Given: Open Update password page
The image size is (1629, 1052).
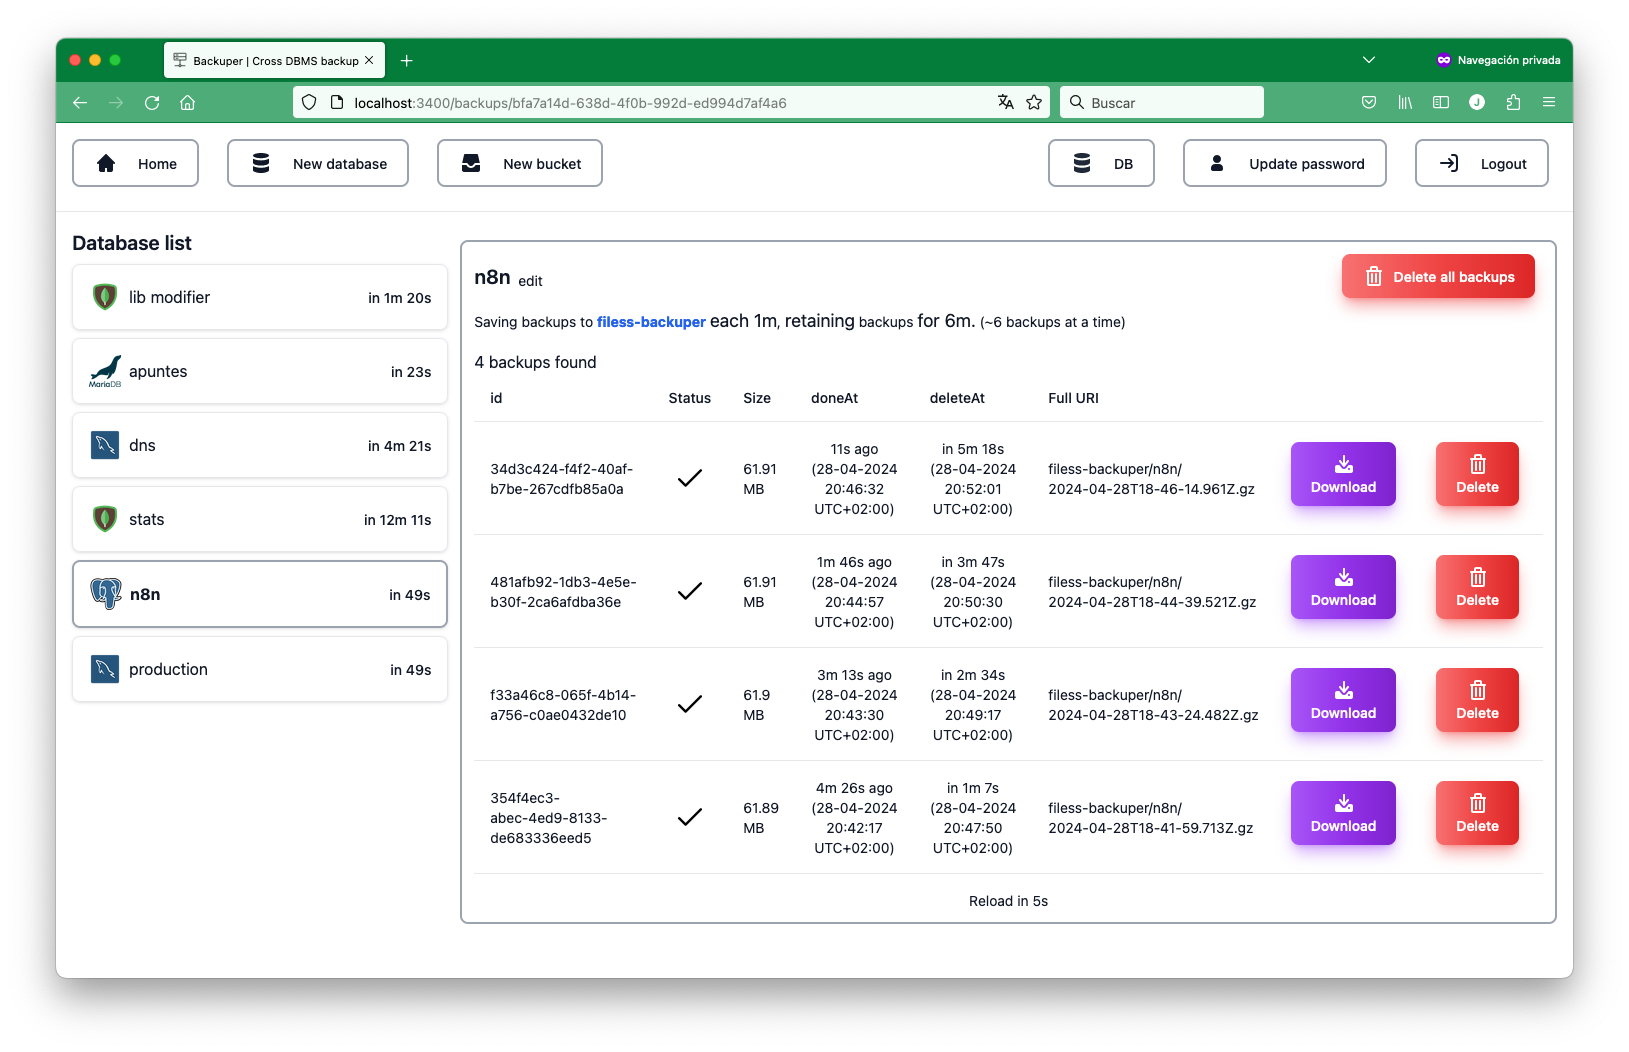Looking at the screenshot, I should tap(1285, 163).
